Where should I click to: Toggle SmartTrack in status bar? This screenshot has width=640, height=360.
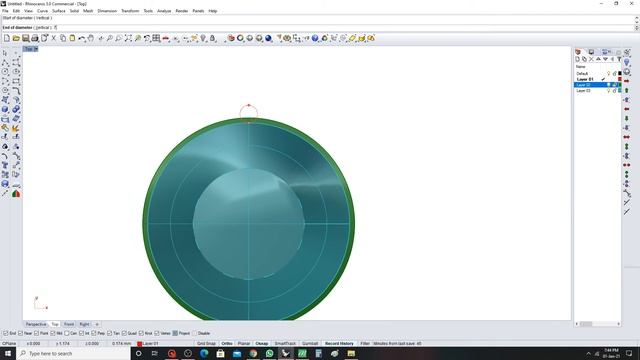[285, 344]
